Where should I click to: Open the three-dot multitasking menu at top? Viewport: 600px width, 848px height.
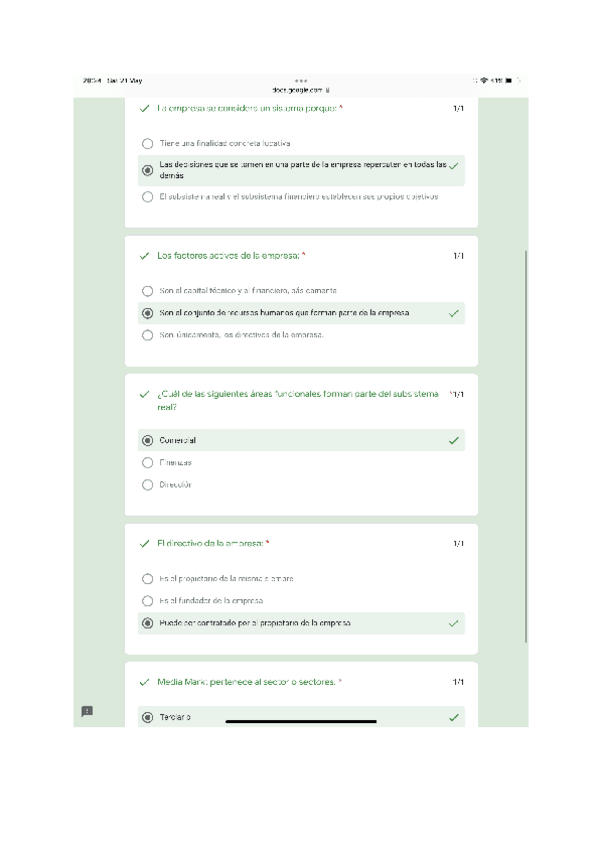[301, 80]
